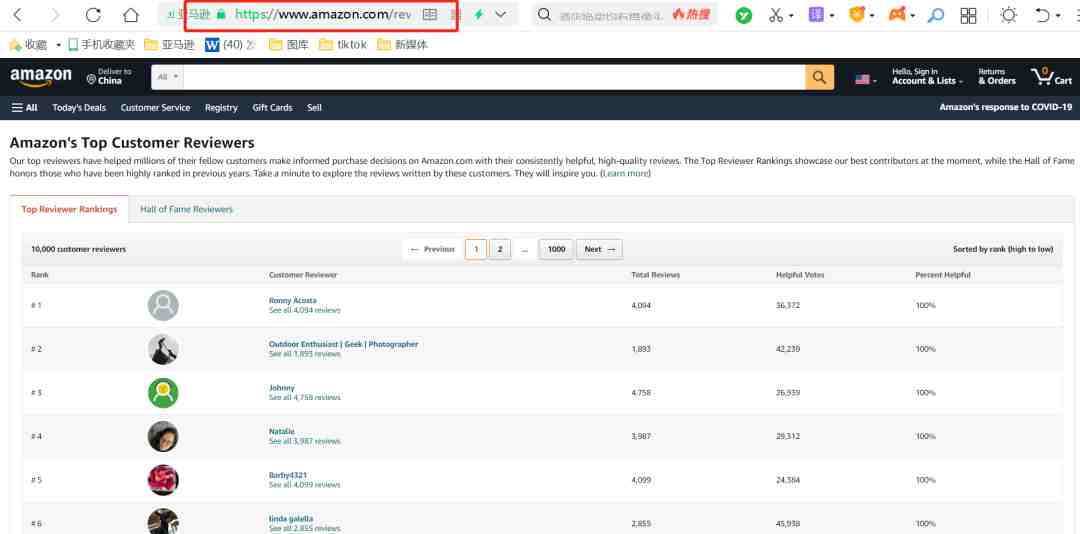Change the Deliver to China location

pyautogui.click(x=109, y=76)
